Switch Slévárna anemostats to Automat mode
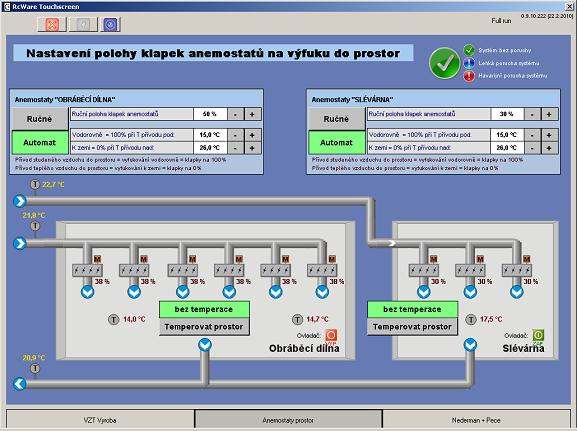This screenshot has width=577, height=431. (x=336, y=142)
